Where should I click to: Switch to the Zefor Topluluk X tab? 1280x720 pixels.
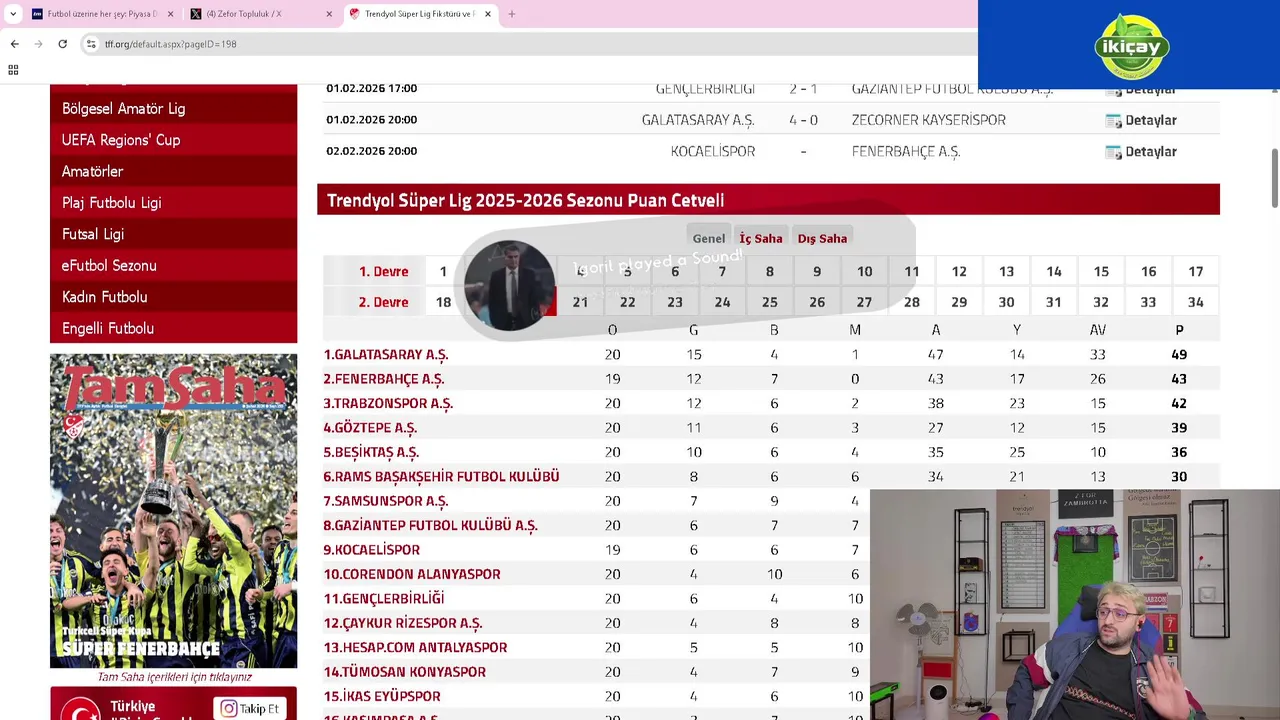(x=261, y=14)
